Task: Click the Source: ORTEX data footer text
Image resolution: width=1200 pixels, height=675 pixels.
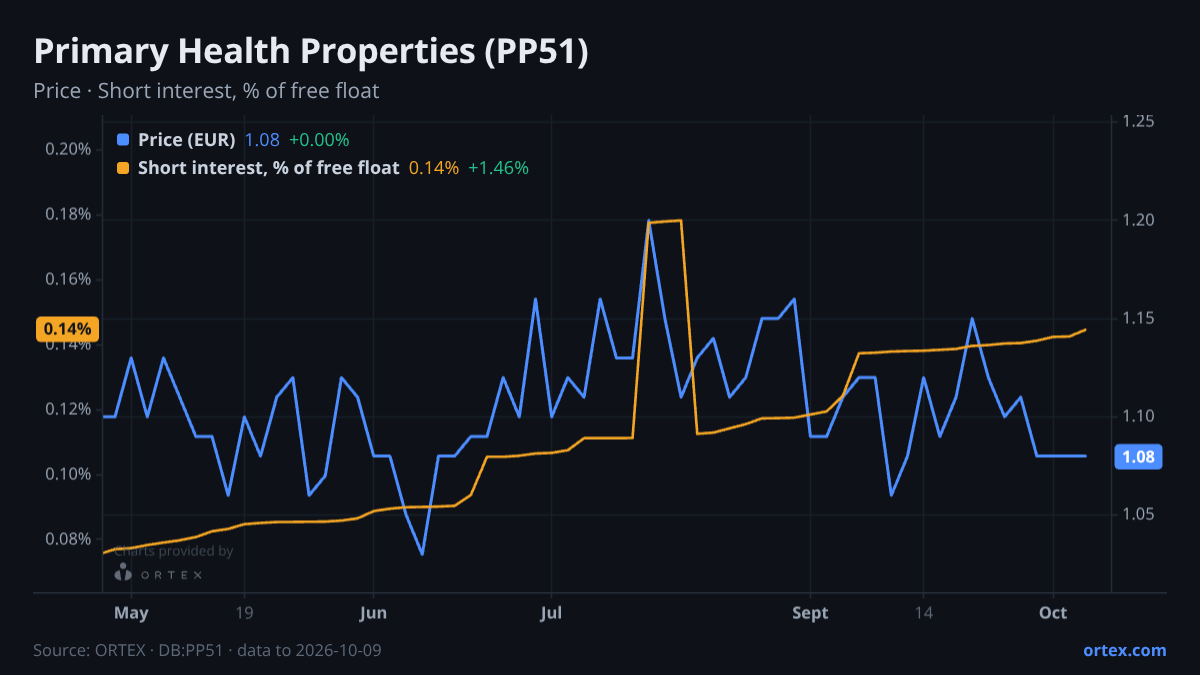Action: point(207,650)
